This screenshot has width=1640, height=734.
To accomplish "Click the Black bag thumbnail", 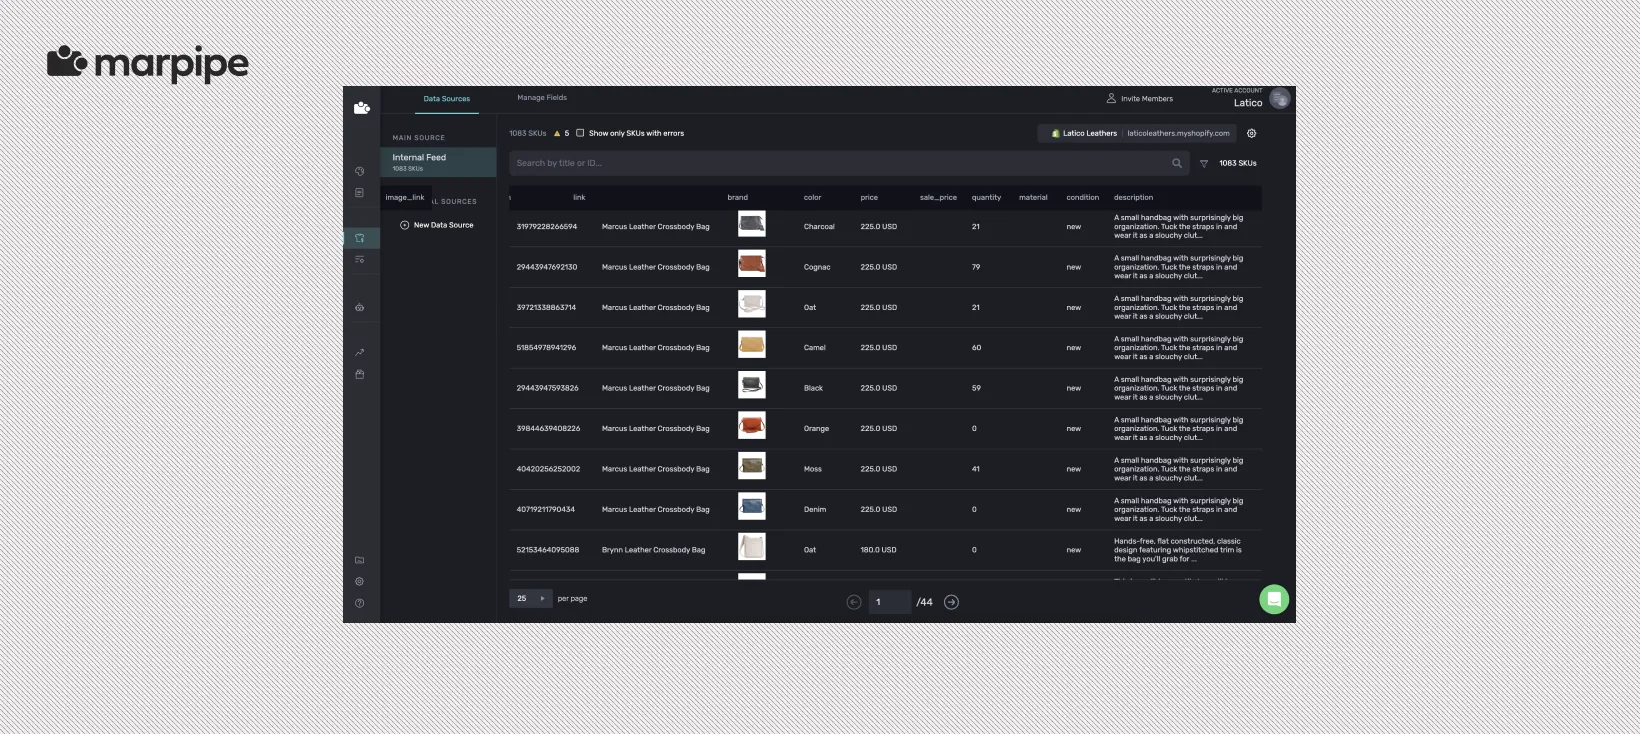I will [752, 385].
